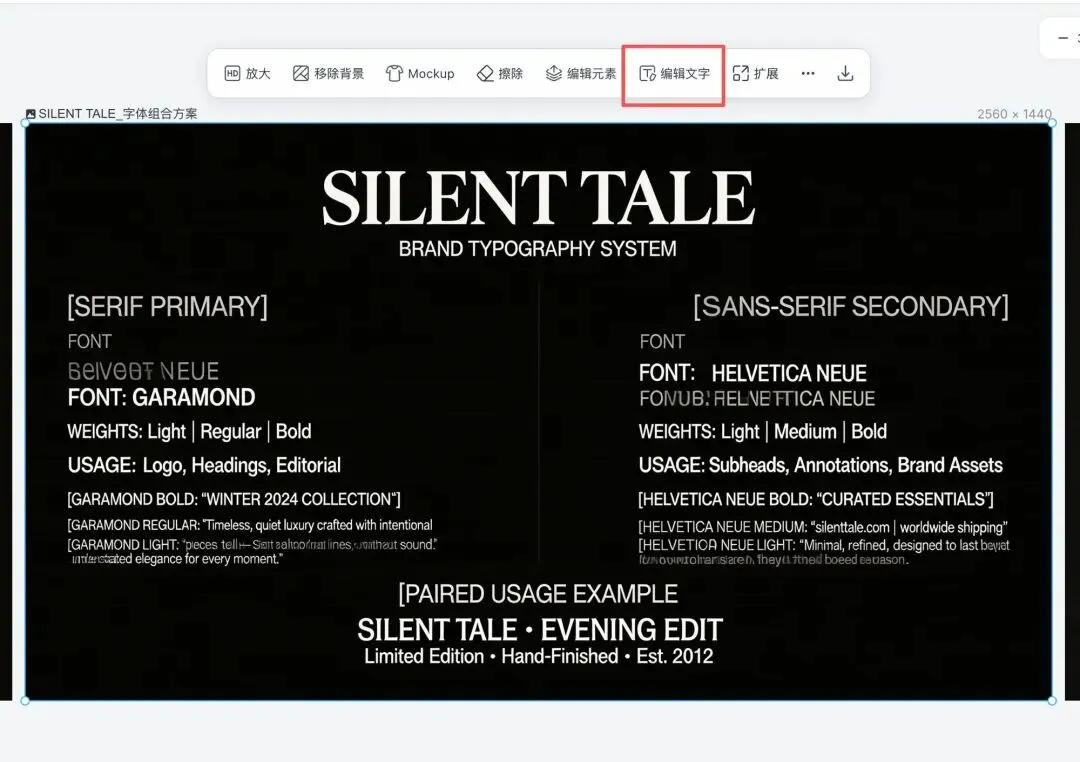This screenshot has width=1080, height=762.
Task: Select the 扩展 expand image tool
Action: [x=755, y=74]
